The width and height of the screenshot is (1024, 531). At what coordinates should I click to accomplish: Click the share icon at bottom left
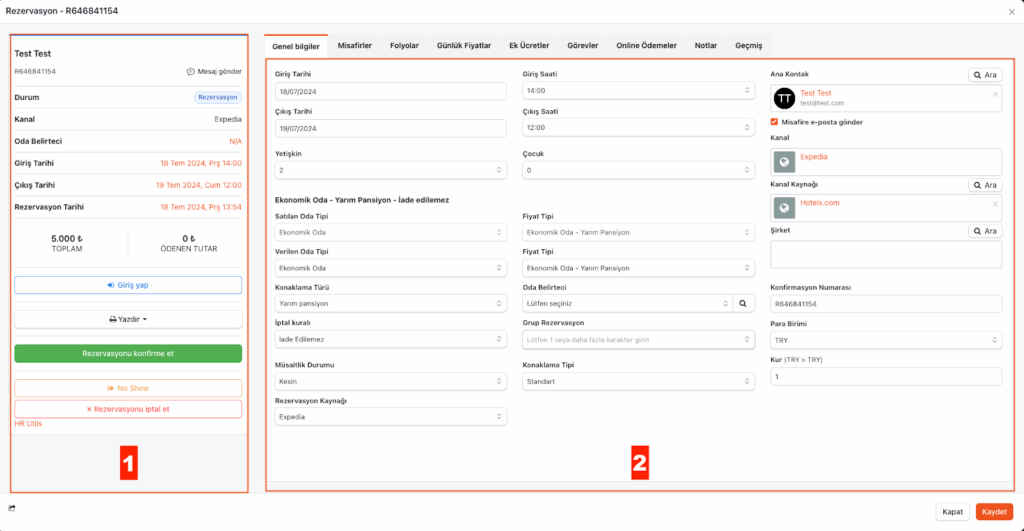(x=12, y=509)
